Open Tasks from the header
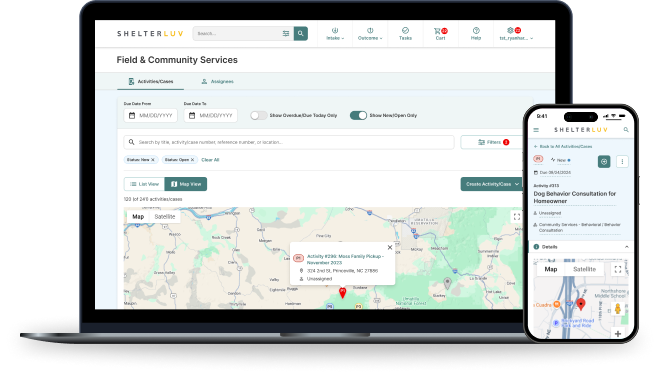660x374 pixels. click(x=405, y=34)
